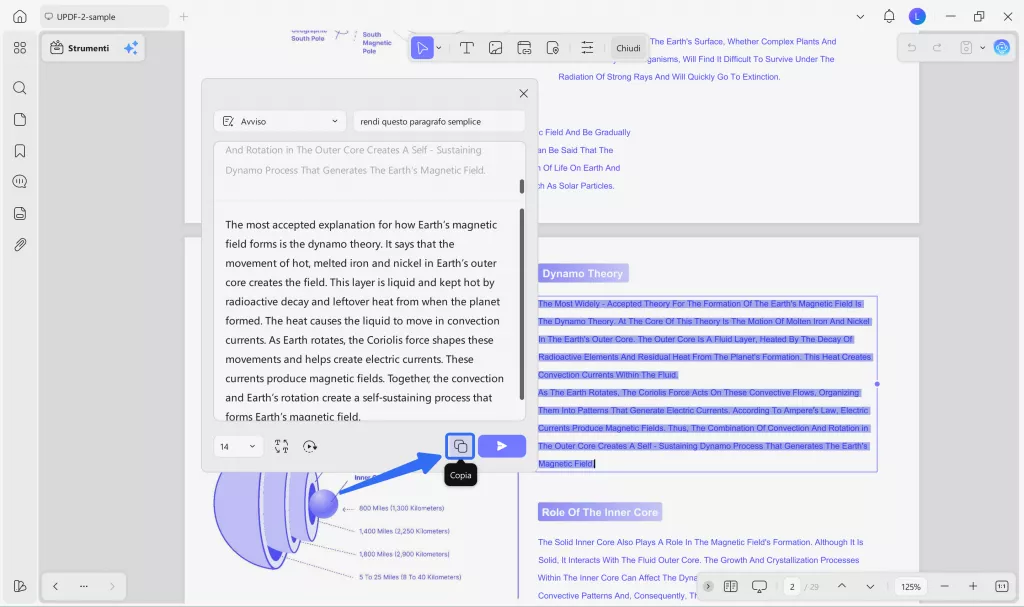Open the alignment settings sliders icon
1024x607 pixels.
587,48
